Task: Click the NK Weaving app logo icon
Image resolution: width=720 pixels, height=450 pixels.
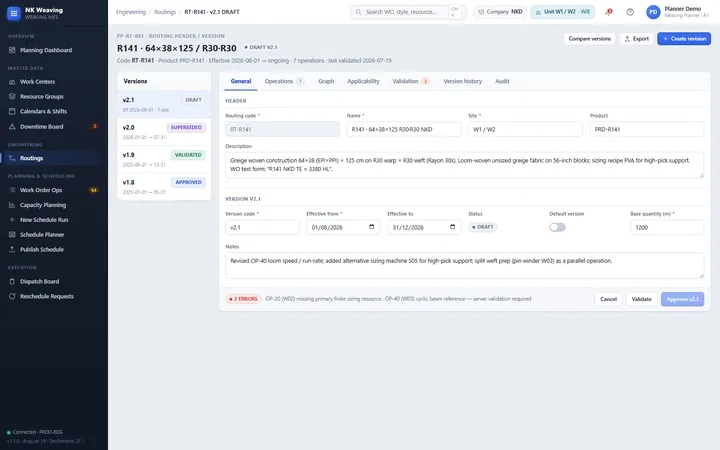Action: coord(14,13)
